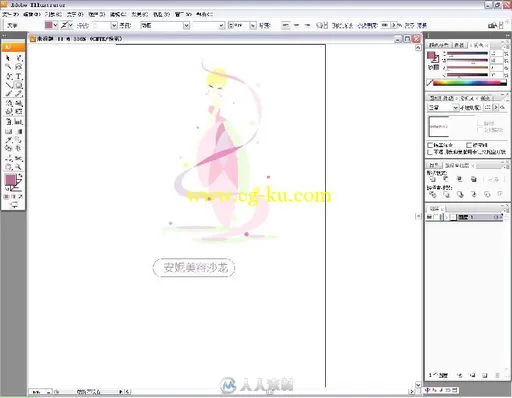The image size is (512, 398).
Task: Select the Rounded Rectangle shape tool
Action: [x=19, y=85]
